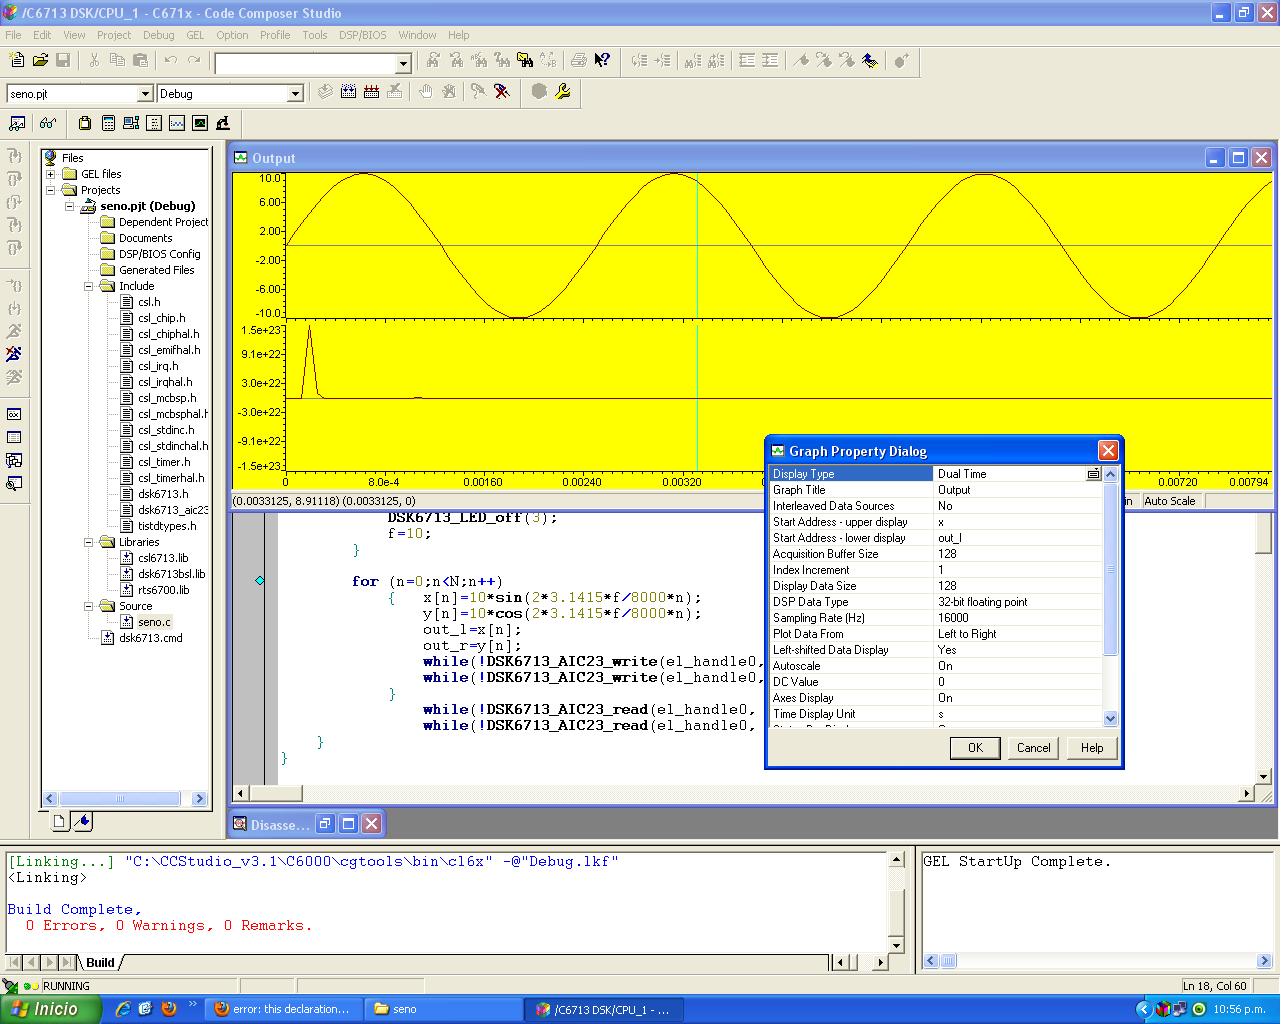Click the Open file folder icon
The image size is (1286, 1024).
pos(40,61)
